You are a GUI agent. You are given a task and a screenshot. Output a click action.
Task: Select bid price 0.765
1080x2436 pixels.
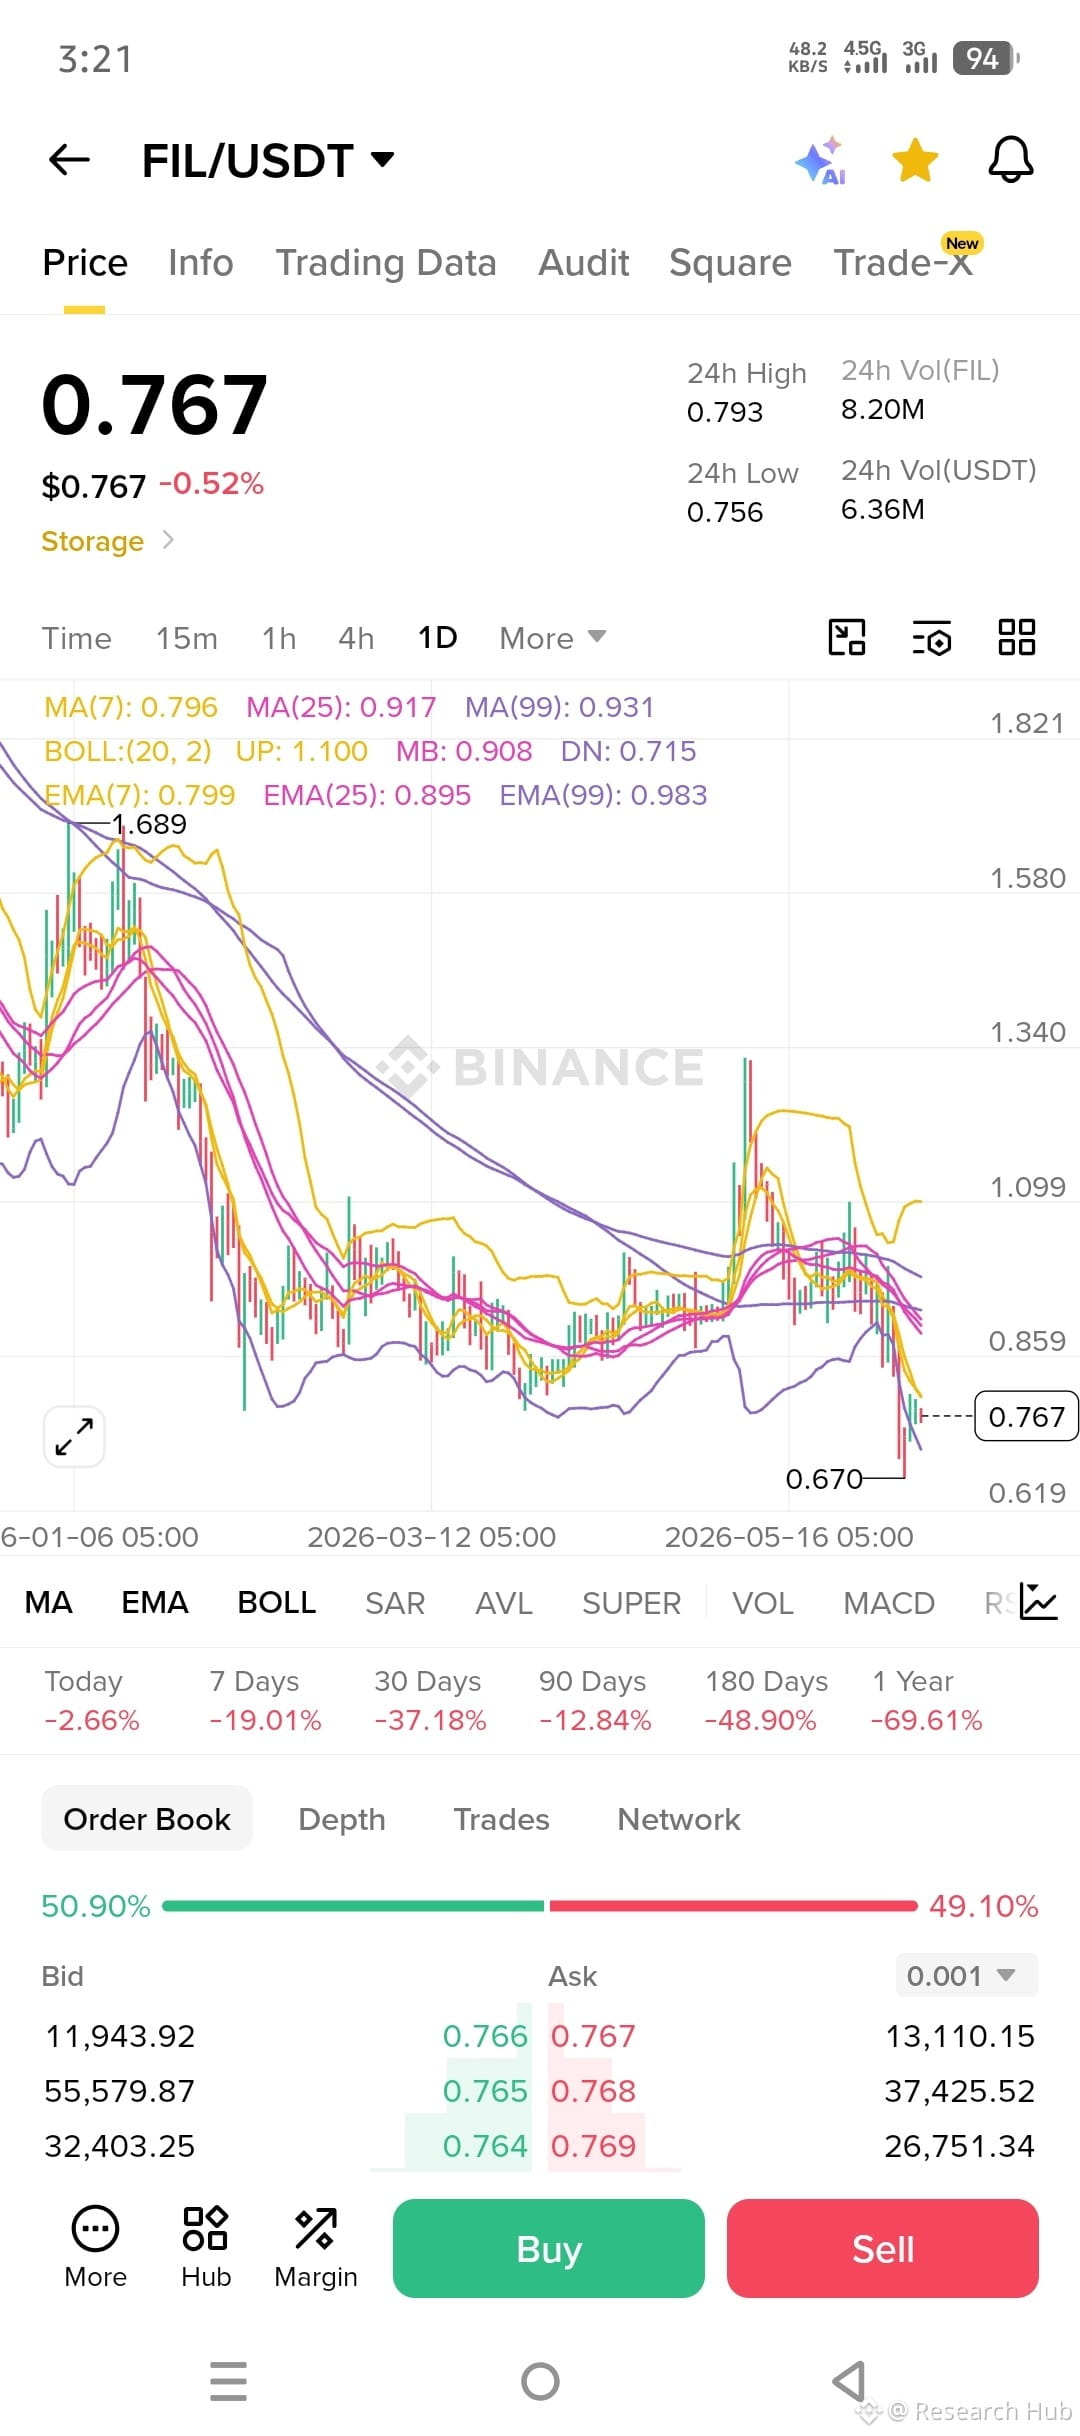pos(485,2091)
